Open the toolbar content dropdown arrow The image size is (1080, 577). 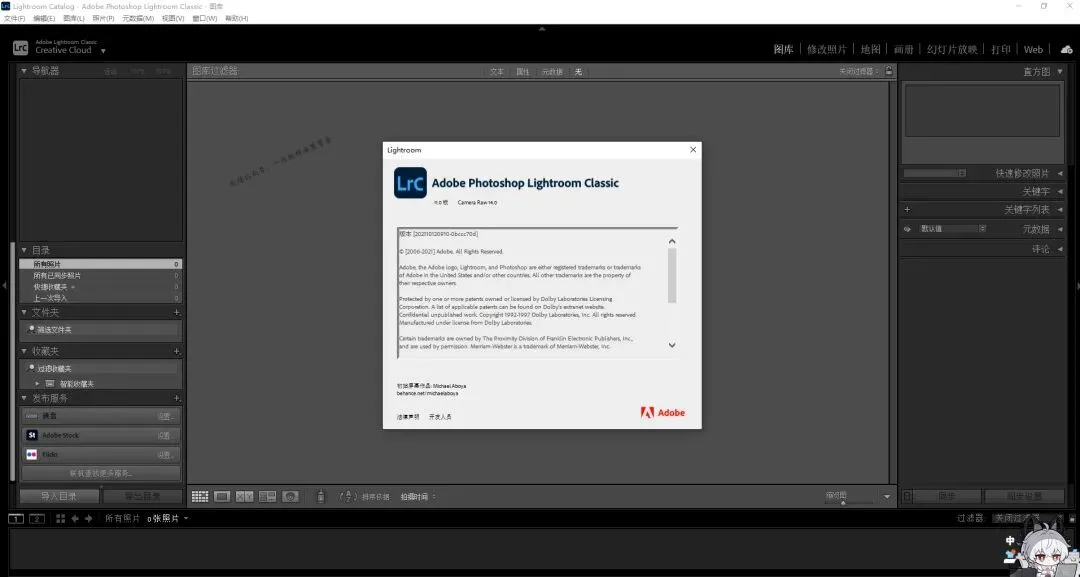(886, 496)
